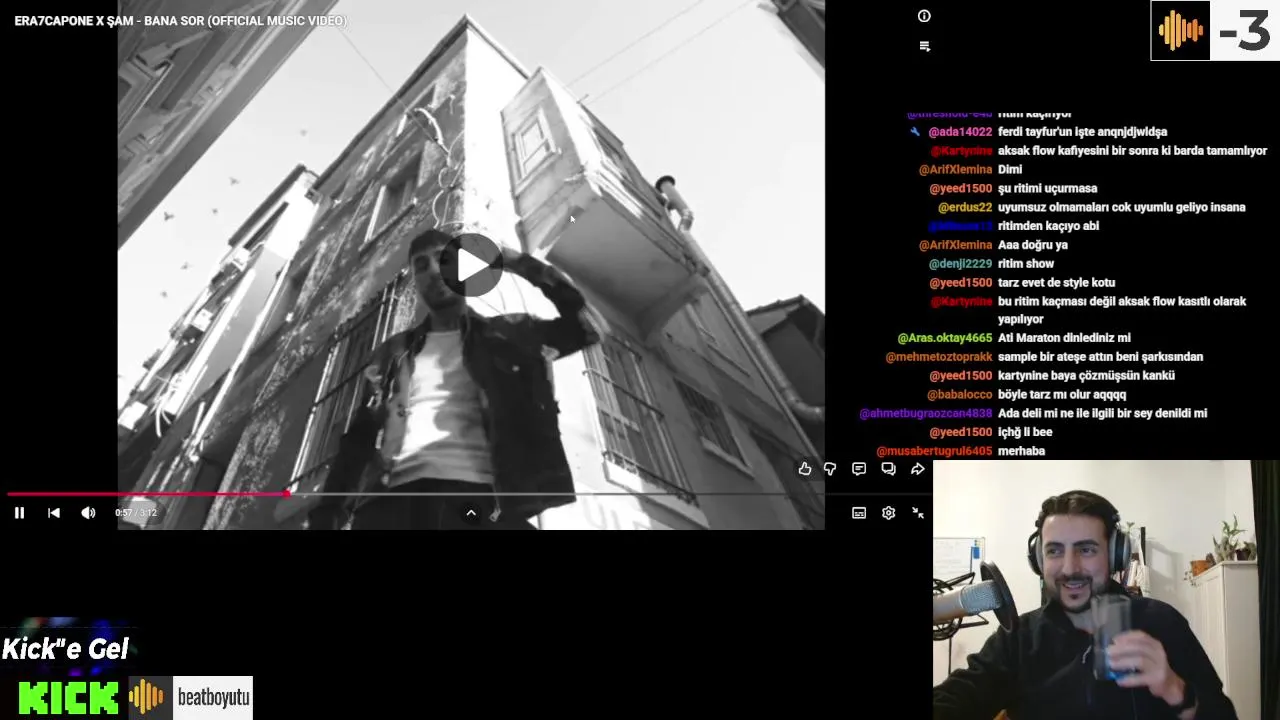Screen dimensions: 1280x720
Task: Click chat message "ritimden kaçıyo abi"
Action: tap(1048, 227)
